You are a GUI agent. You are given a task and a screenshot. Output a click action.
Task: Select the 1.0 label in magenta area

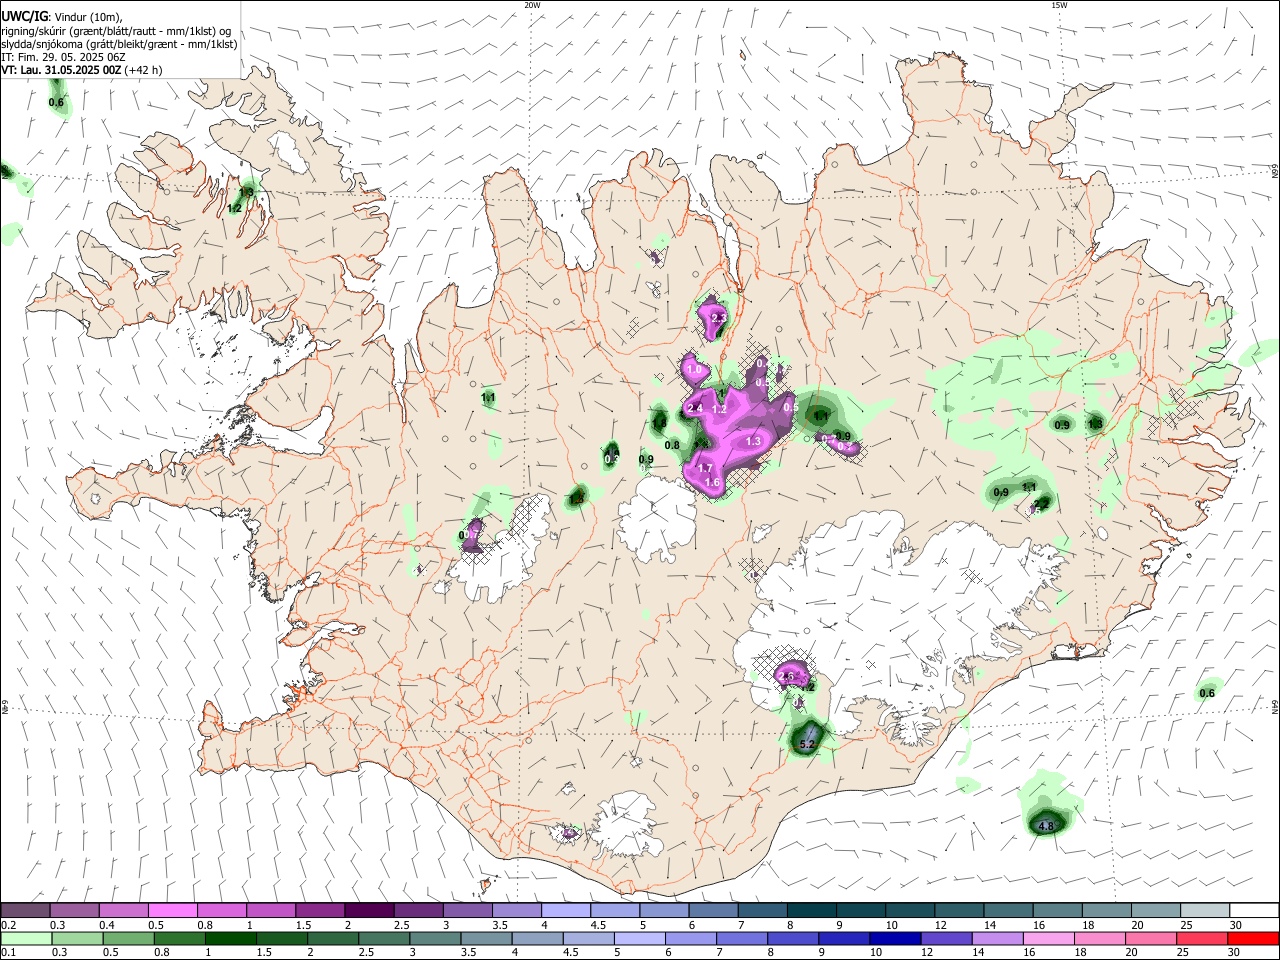point(694,369)
